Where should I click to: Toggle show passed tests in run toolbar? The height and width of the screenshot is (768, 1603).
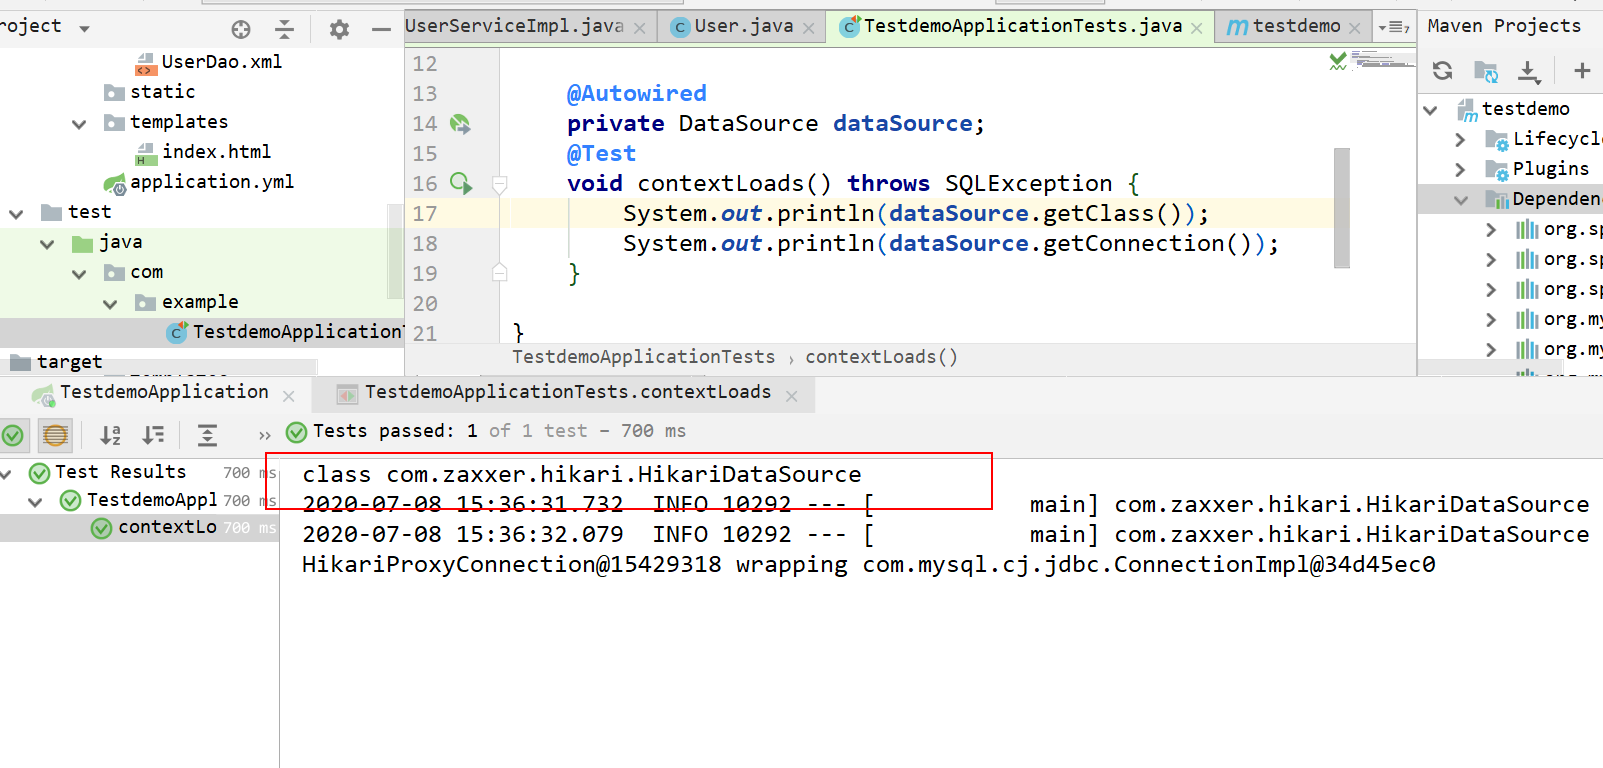tap(13, 435)
